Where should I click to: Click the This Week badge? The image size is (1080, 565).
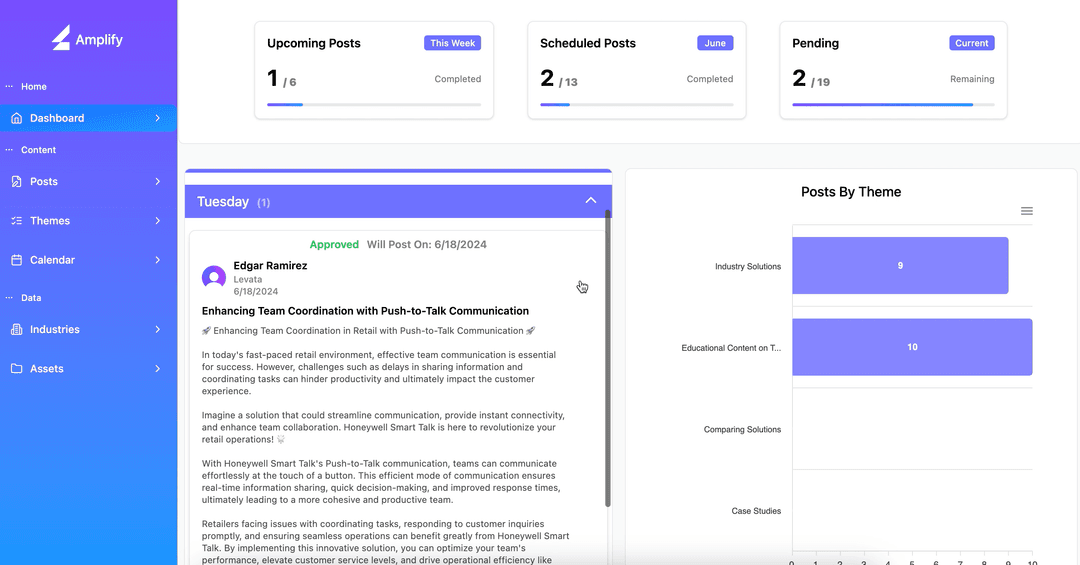click(453, 43)
